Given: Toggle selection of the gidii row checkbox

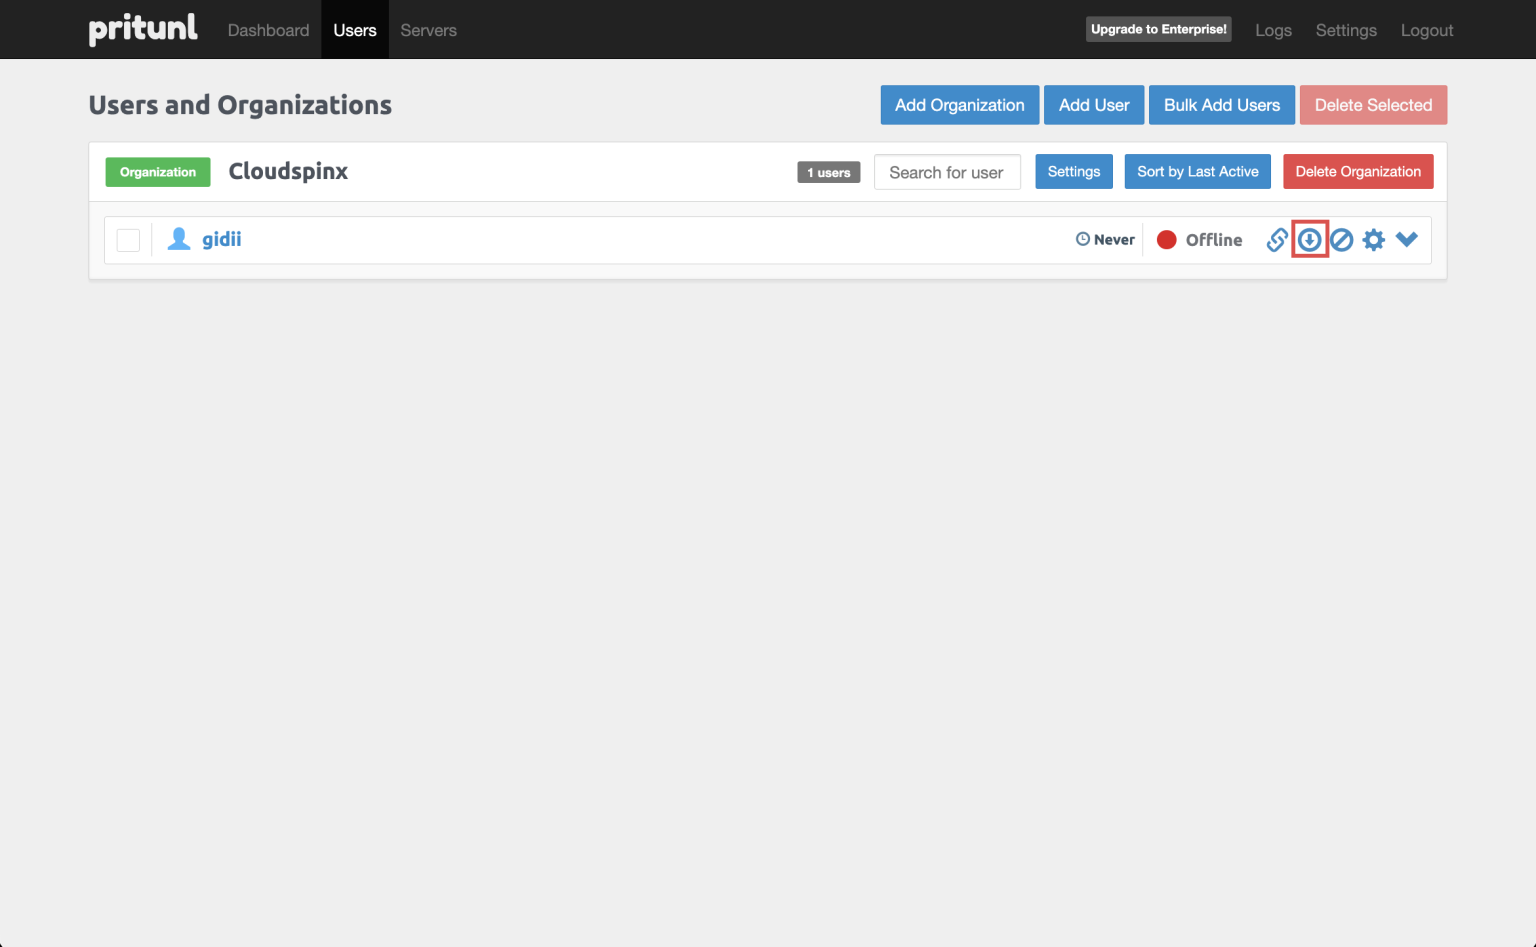Looking at the screenshot, I should click(x=128, y=239).
